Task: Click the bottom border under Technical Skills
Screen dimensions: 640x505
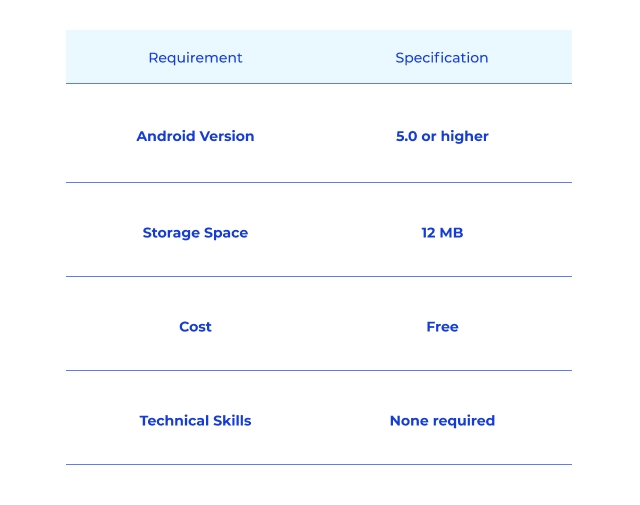Action: tap(318, 464)
